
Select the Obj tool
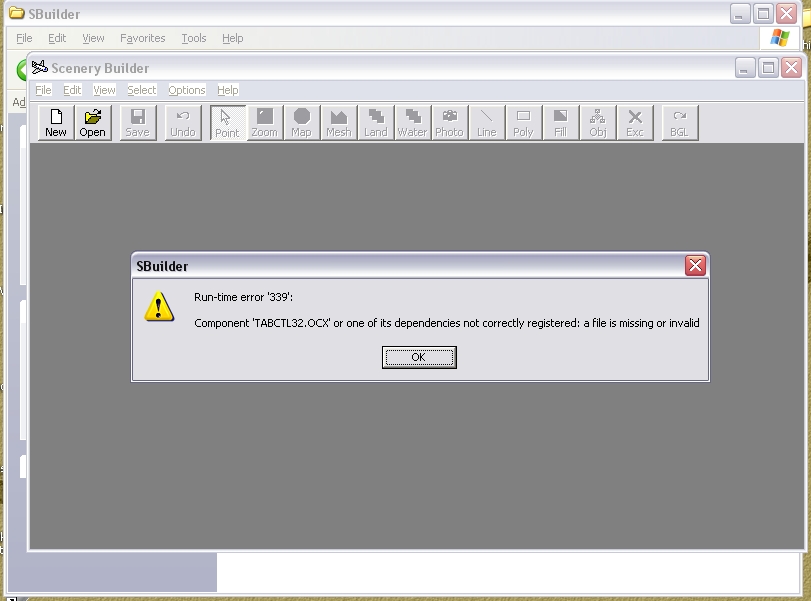tap(598, 123)
